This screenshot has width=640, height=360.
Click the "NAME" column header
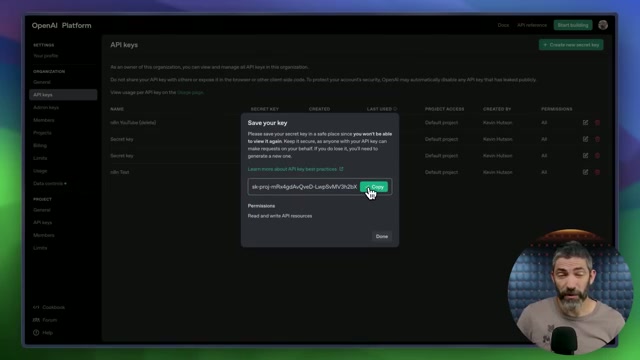tap(117, 109)
